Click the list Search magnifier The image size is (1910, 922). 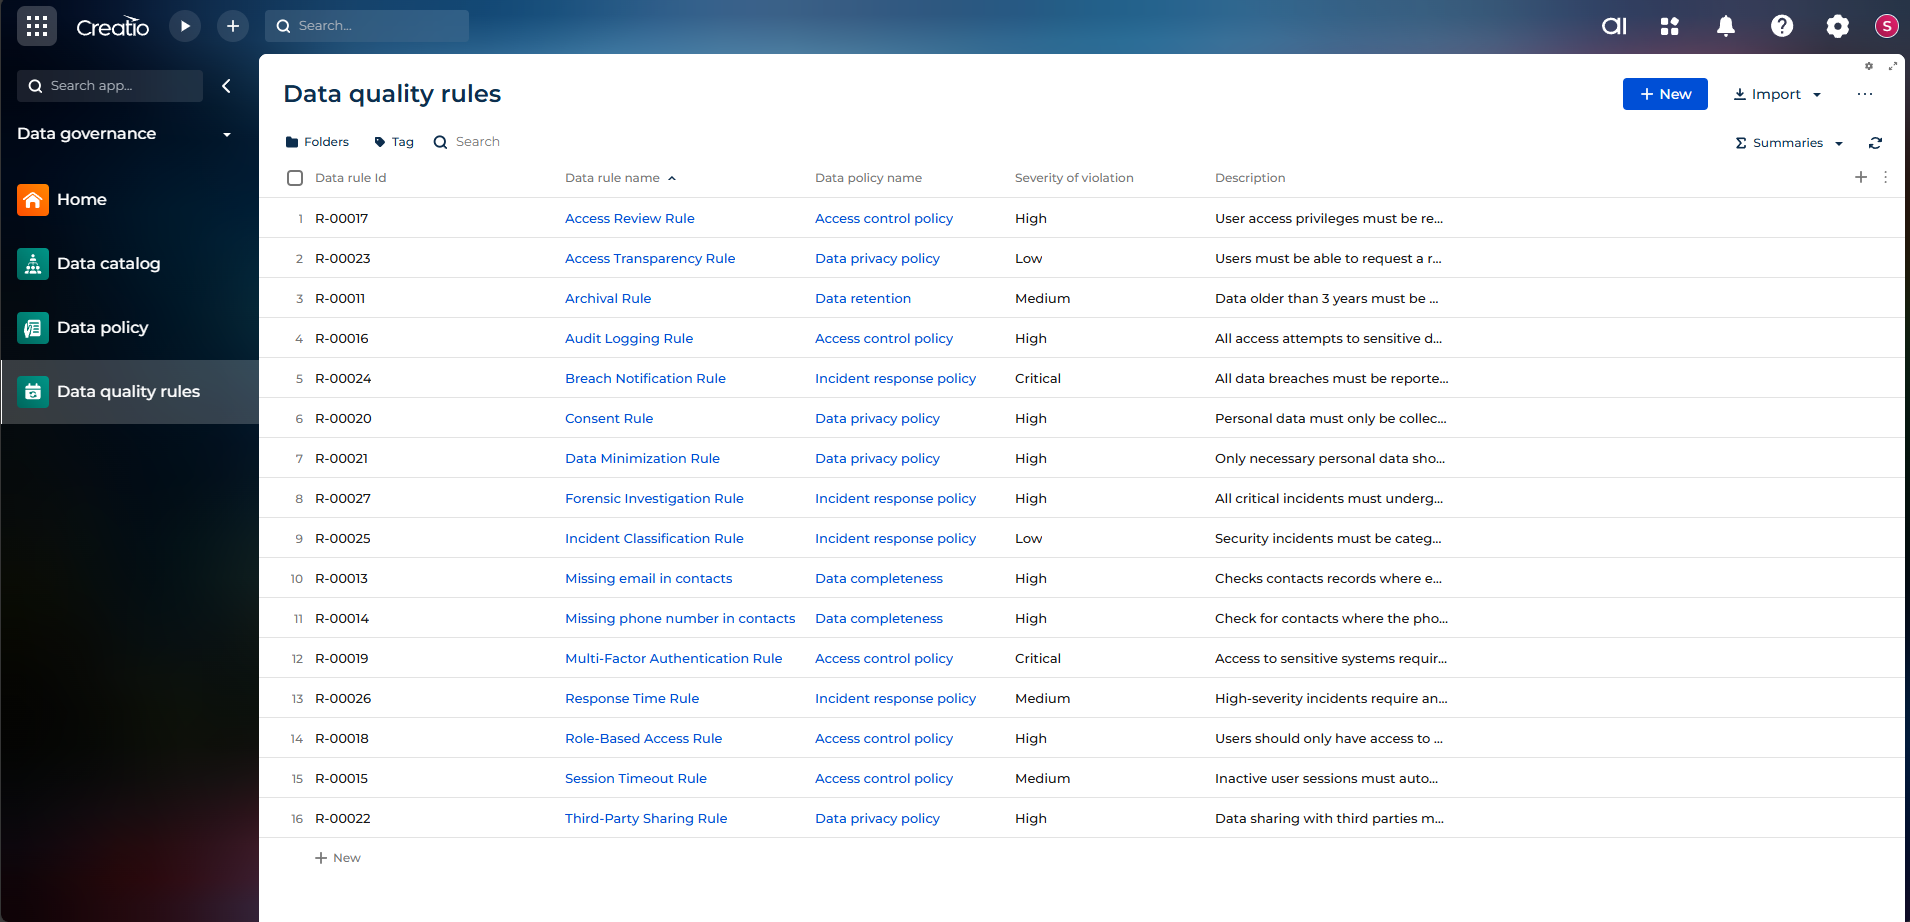coord(440,142)
